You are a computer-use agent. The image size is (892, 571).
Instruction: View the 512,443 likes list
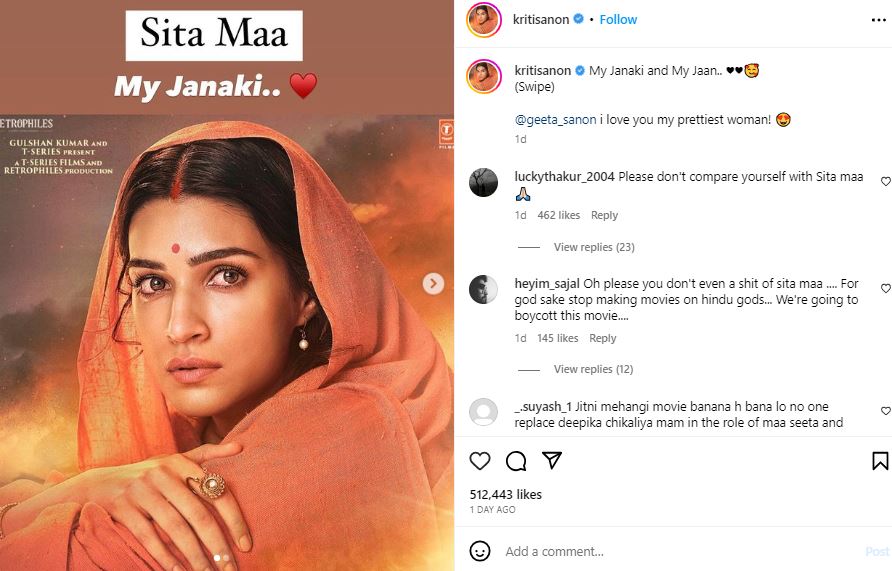tap(505, 494)
